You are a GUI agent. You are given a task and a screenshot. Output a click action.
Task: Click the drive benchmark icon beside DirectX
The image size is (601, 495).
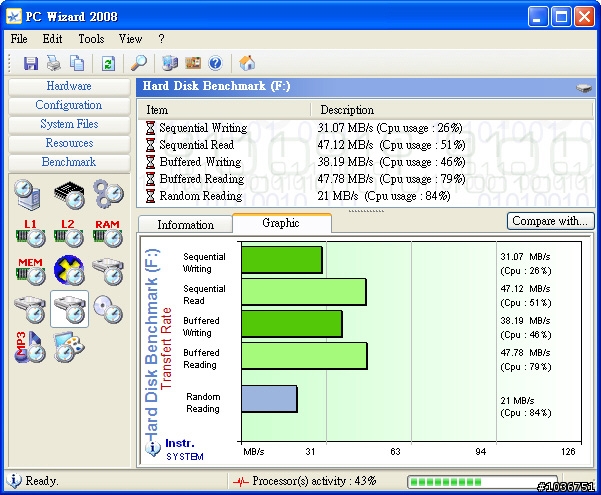tap(108, 271)
